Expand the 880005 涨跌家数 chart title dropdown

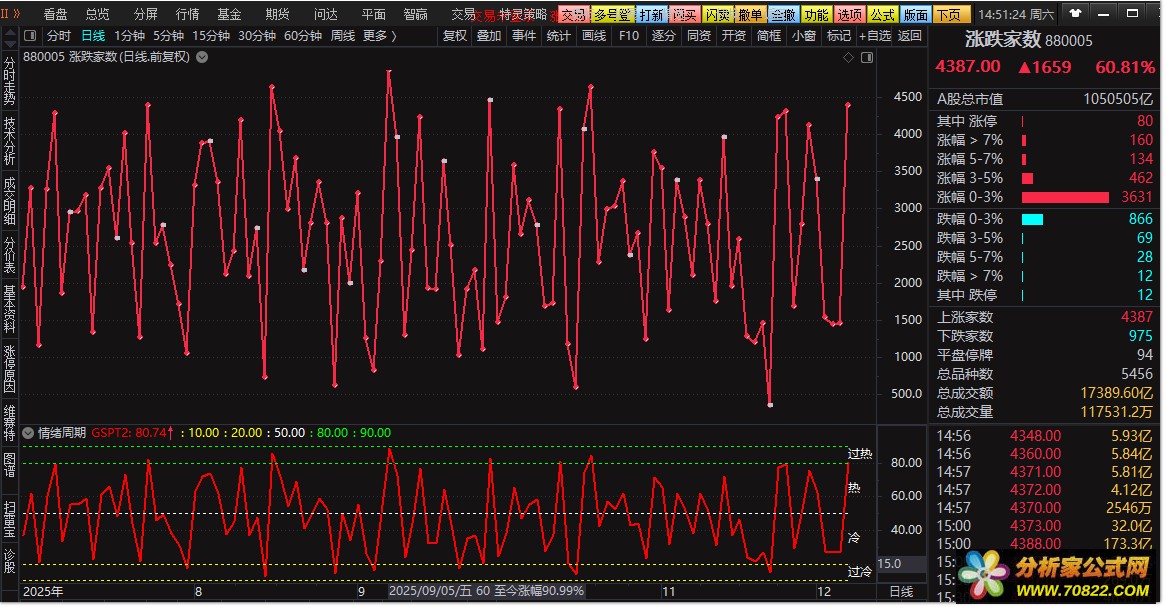pyautogui.click(x=203, y=57)
